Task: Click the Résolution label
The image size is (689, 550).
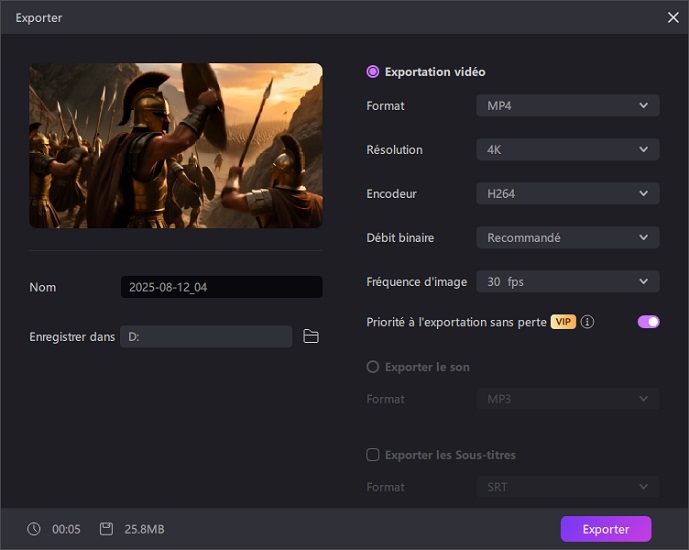Action: (394, 150)
